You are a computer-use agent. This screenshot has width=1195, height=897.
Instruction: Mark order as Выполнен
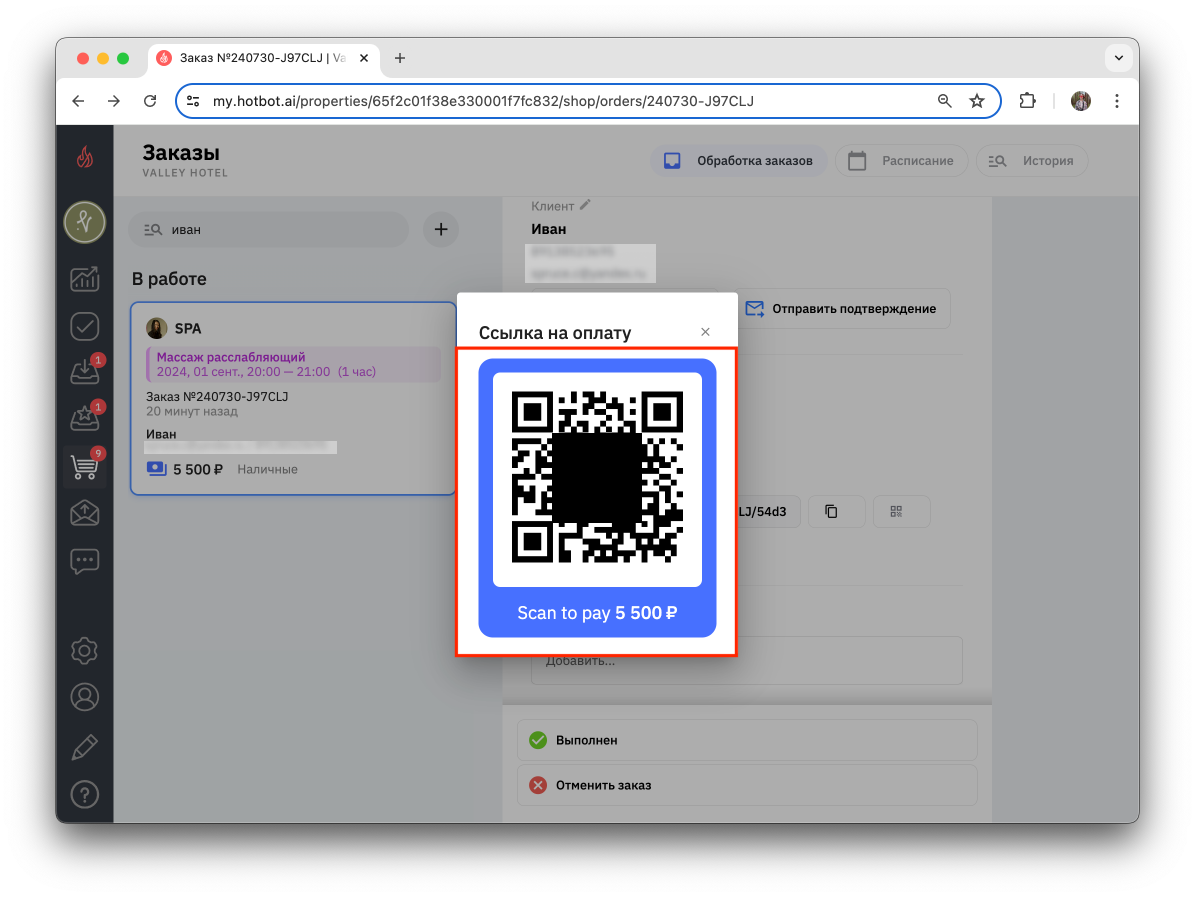point(747,740)
